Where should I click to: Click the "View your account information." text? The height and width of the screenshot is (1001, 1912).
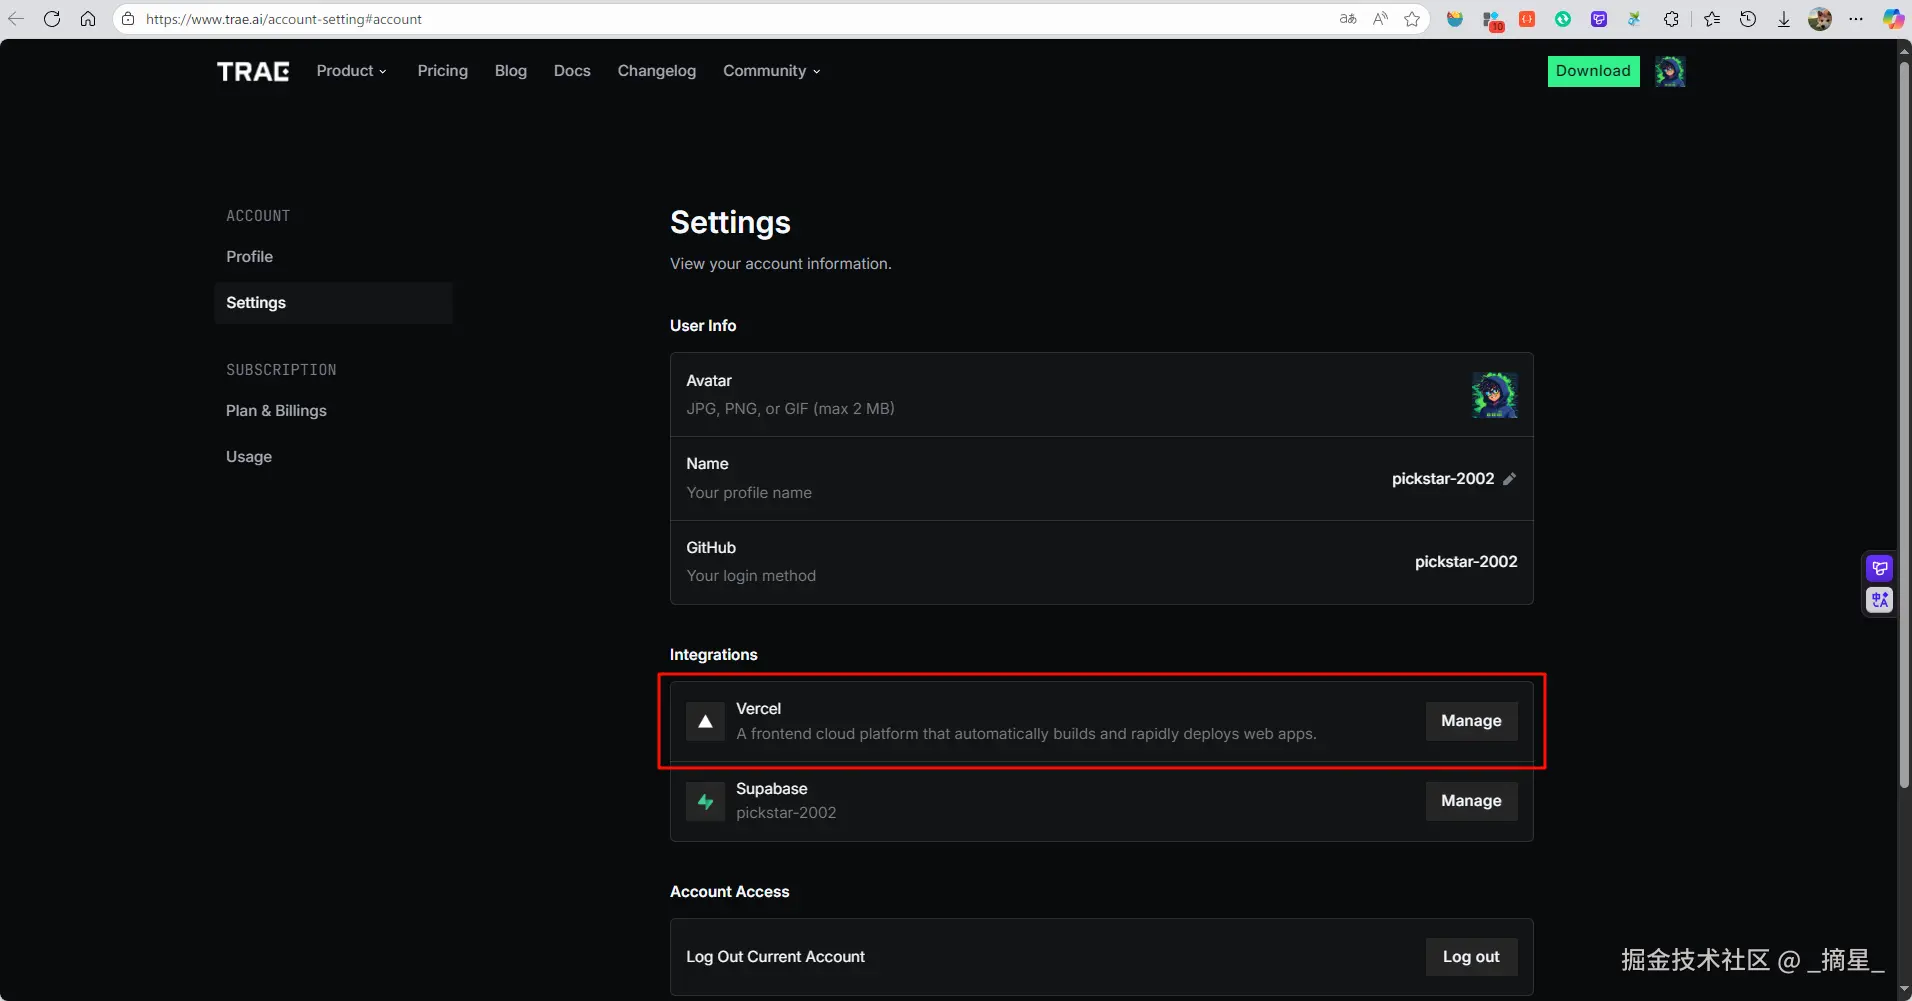pyautogui.click(x=781, y=264)
